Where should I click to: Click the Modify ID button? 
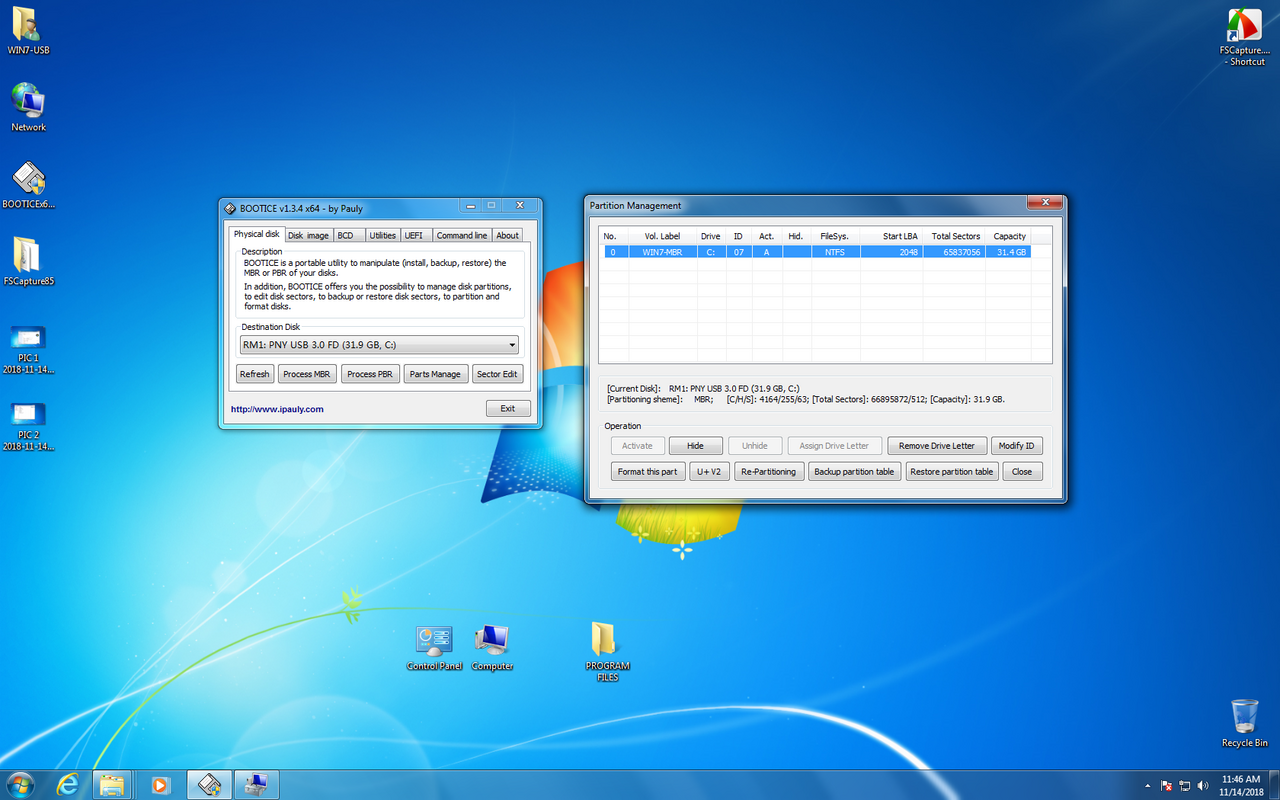(1017, 446)
